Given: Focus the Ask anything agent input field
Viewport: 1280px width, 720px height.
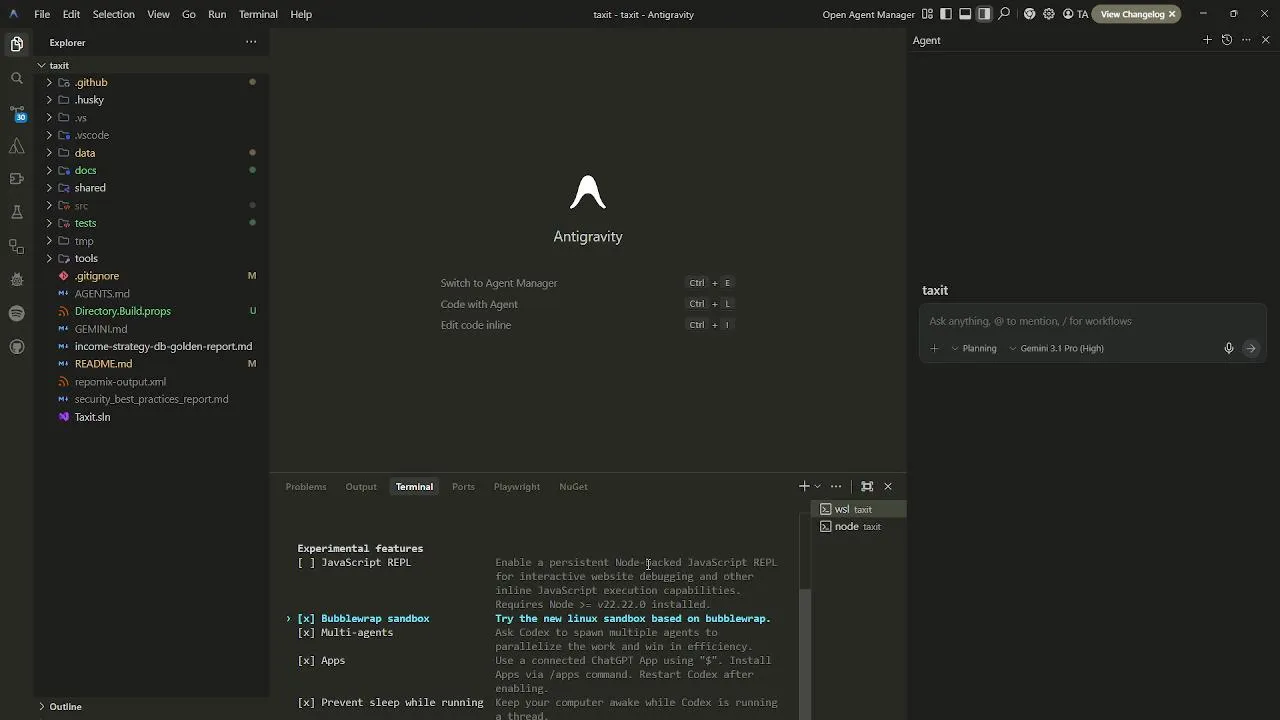Looking at the screenshot, I should pos(1092,321).
